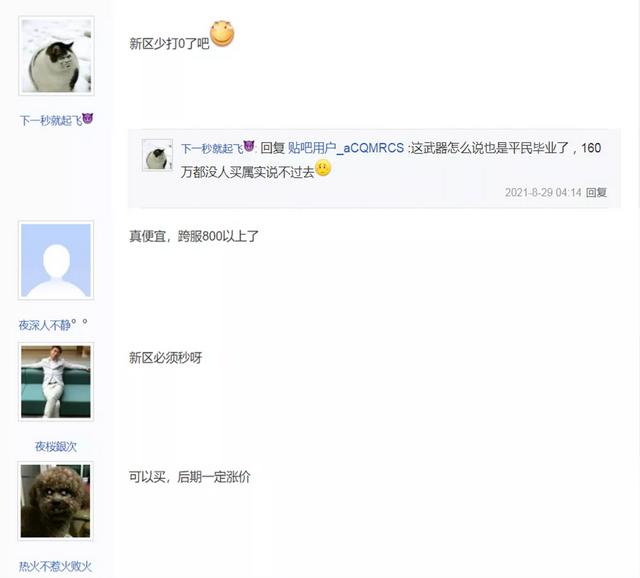Open avatar of man on green sofa

point(56,382)
